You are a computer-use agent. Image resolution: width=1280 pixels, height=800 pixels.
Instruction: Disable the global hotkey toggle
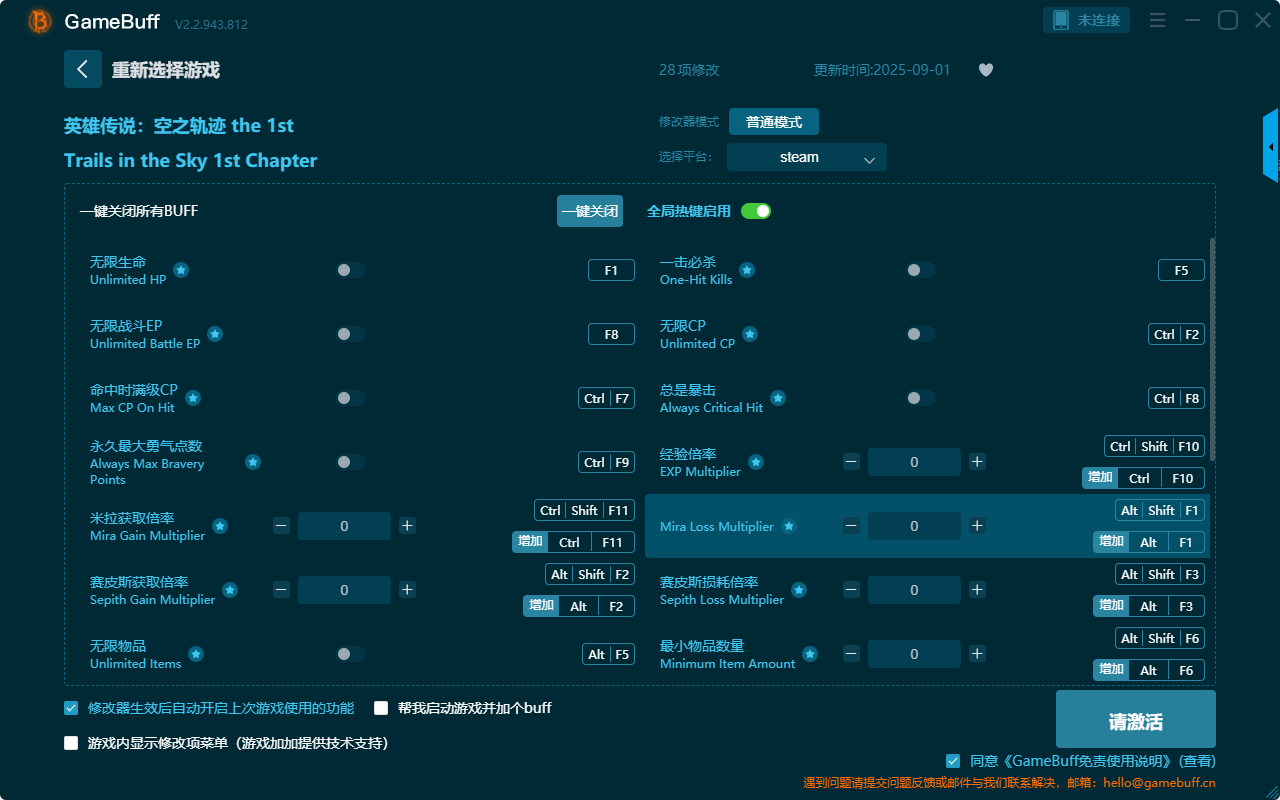(756, 211)
